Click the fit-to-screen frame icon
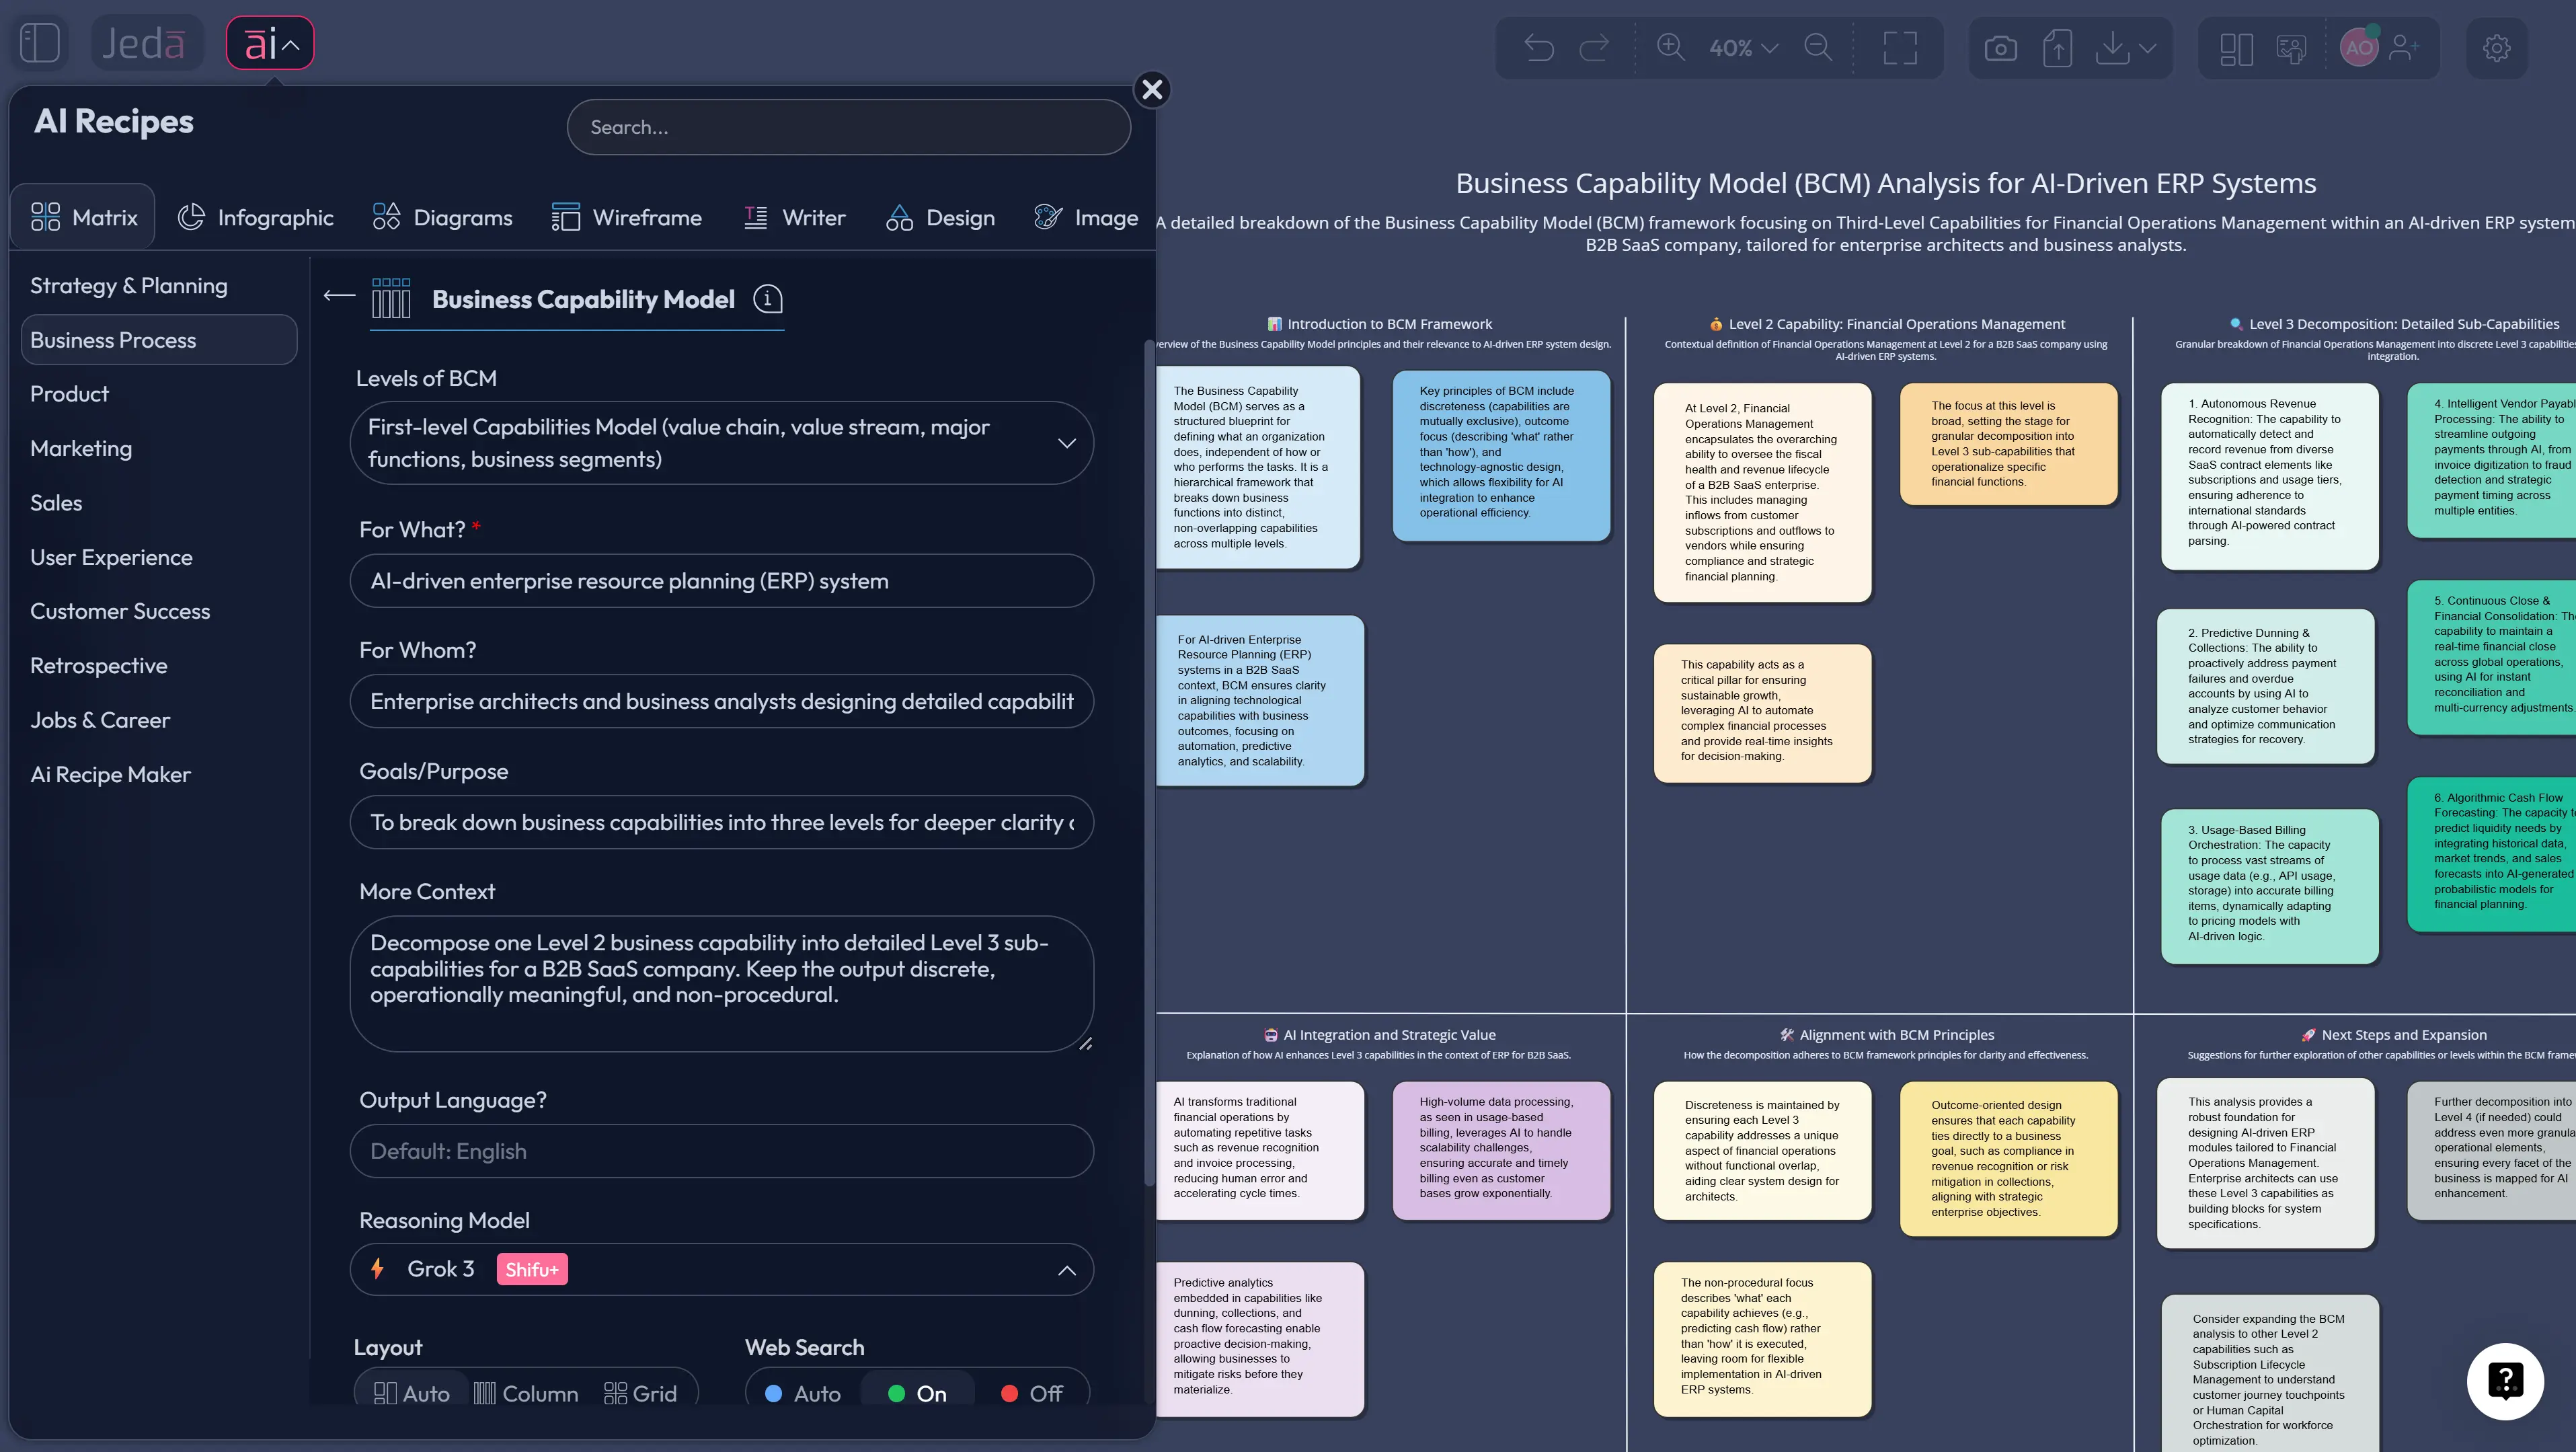The image size is (2576, 1452). tap(1899, 47)
